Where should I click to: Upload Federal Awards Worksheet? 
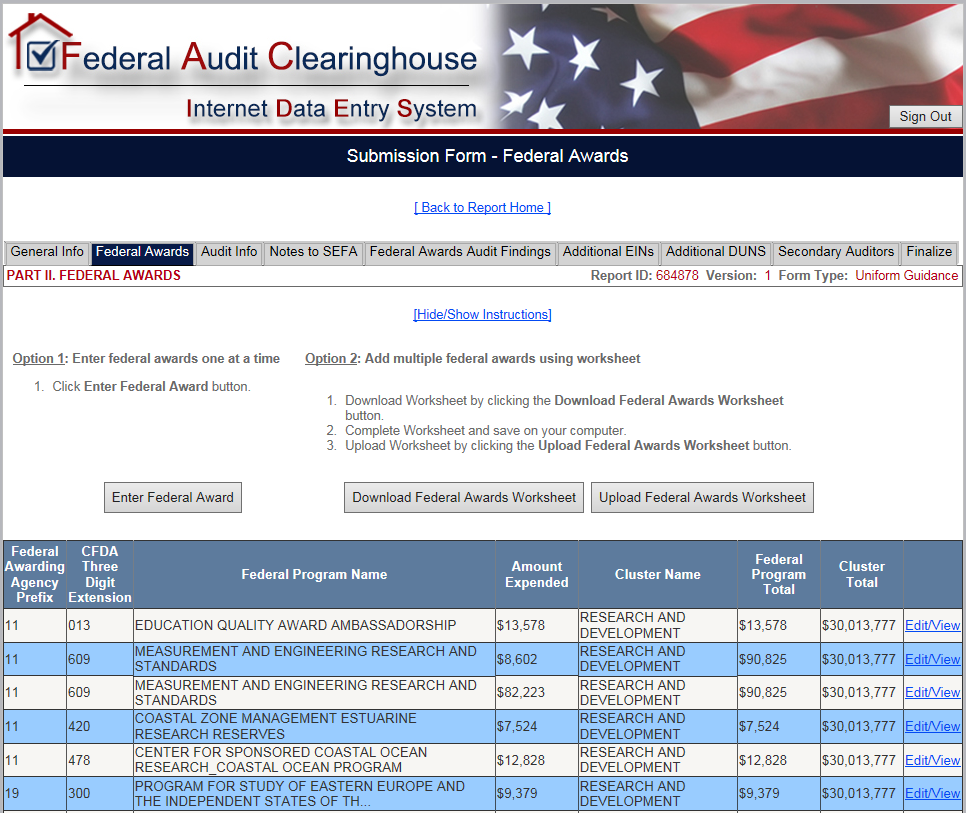tap(702, 498)
